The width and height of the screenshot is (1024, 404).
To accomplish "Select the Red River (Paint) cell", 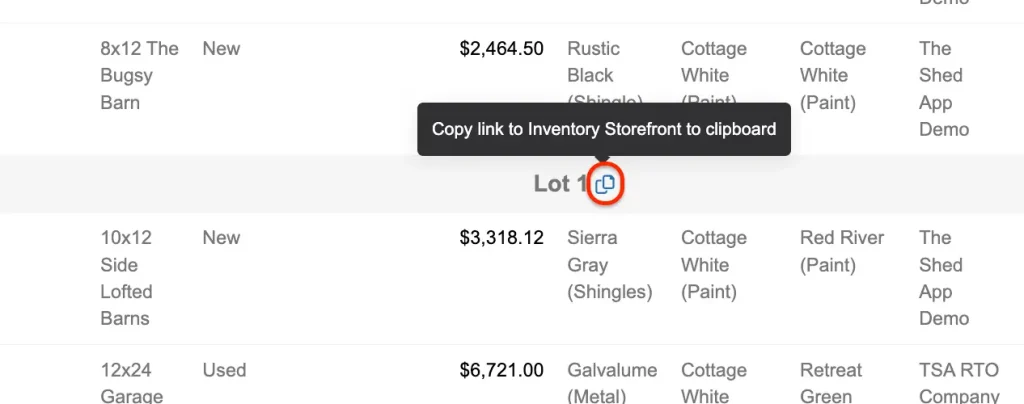I will click(x=841, y=251).
